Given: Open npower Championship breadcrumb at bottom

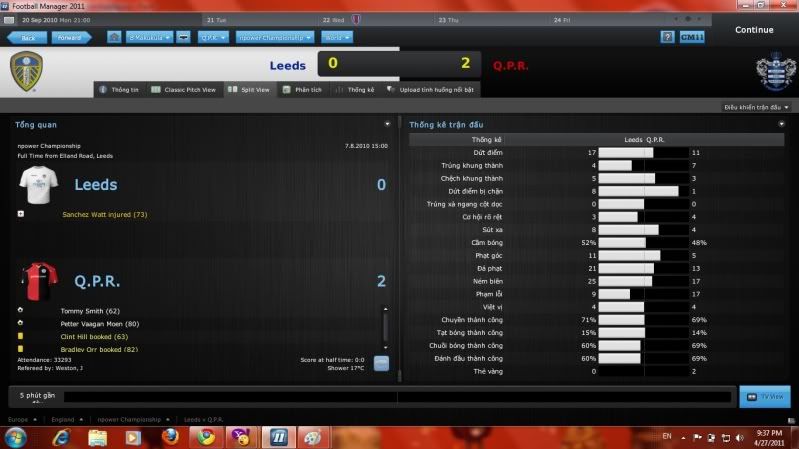Looking at the screenshot, I should pyautogui.click(x=133, y=419).
